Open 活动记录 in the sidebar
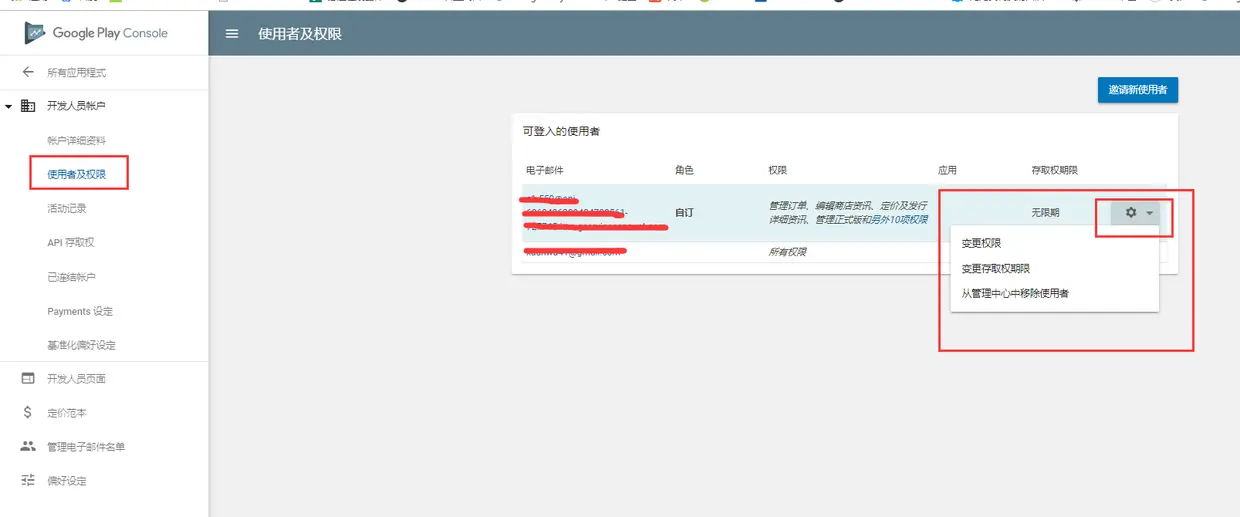The width and height of the screenshot is (1240, 517). tap(67, 208)
